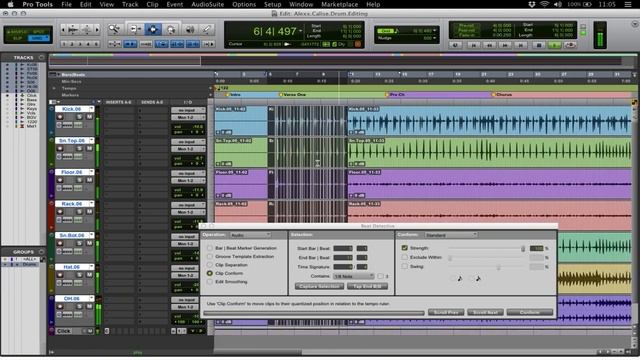640x360 pixels.
Task: Click zoom preset 1 button
Action: [x=64, y=44]
